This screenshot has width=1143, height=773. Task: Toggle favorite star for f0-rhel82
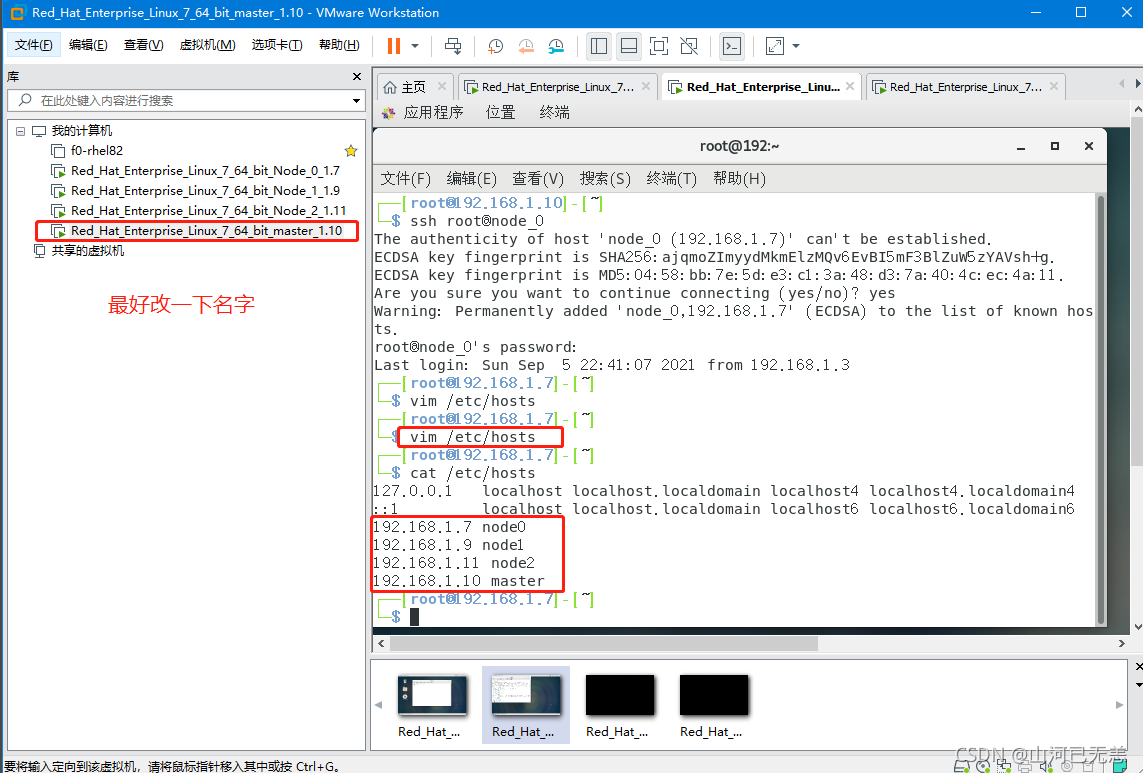click(351, 151)
